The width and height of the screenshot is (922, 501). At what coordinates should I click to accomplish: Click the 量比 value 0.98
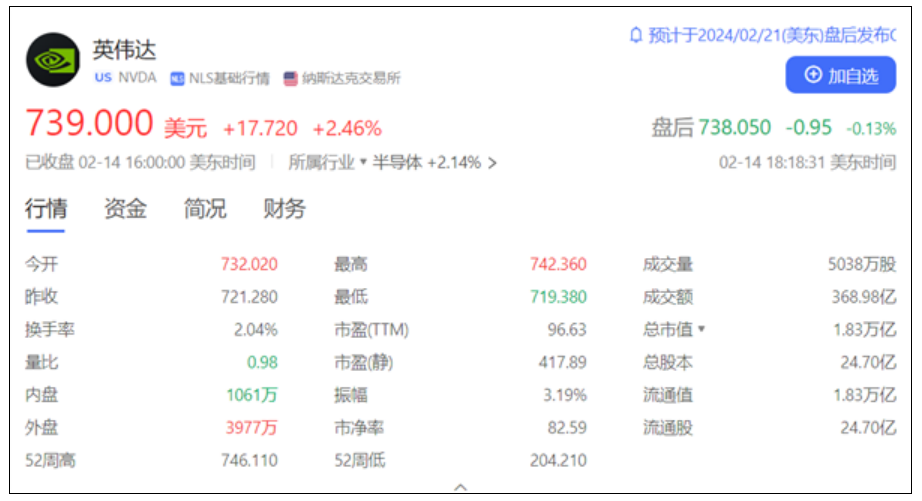262,362
